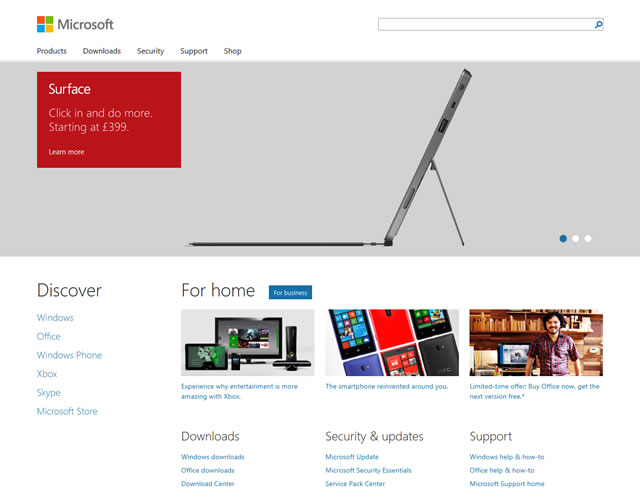Click the search magnifier icon
640x500 pixels.
(598, 24)
